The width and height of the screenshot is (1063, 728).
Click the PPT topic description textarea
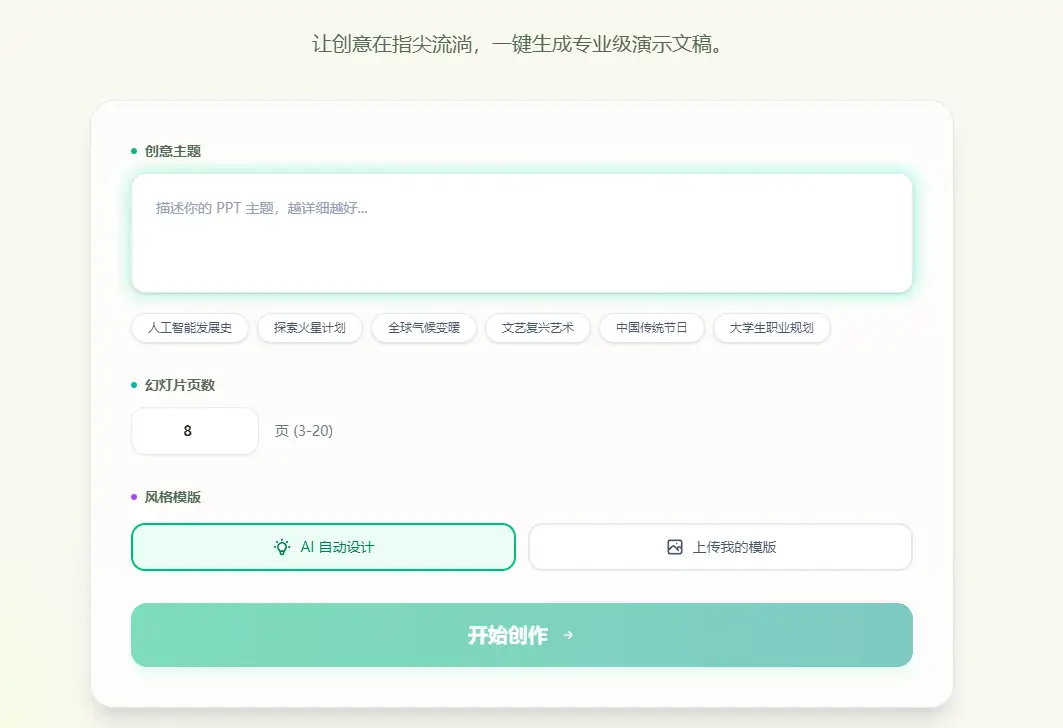pyautogui.click(x=521, y=232)
